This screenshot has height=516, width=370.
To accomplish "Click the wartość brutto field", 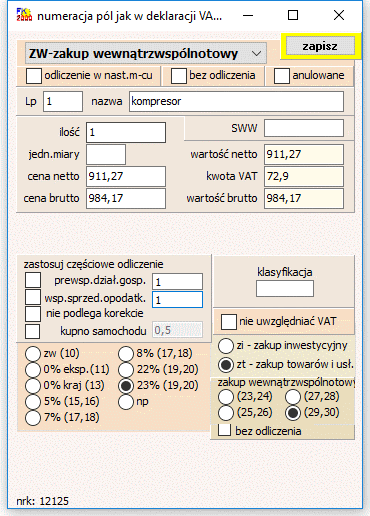I will [304, 199].
